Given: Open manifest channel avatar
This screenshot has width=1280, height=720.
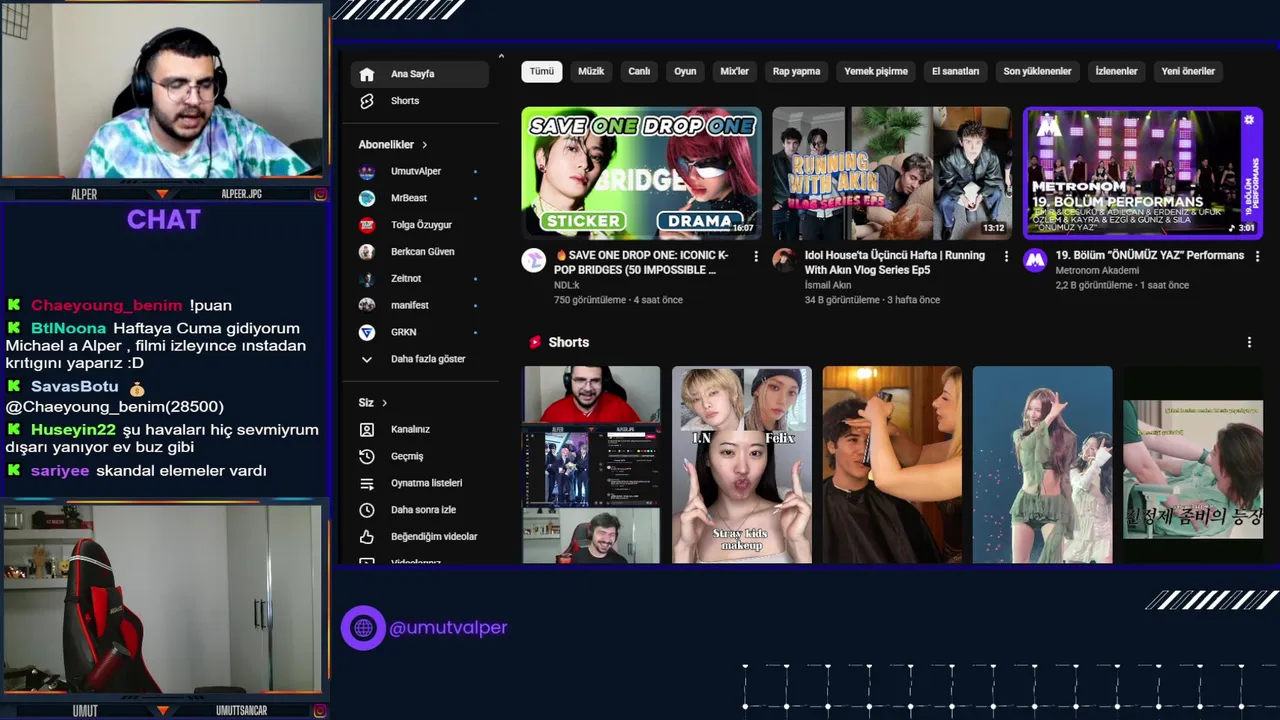Looking at the screenshot, I should [x=367, y=305].
